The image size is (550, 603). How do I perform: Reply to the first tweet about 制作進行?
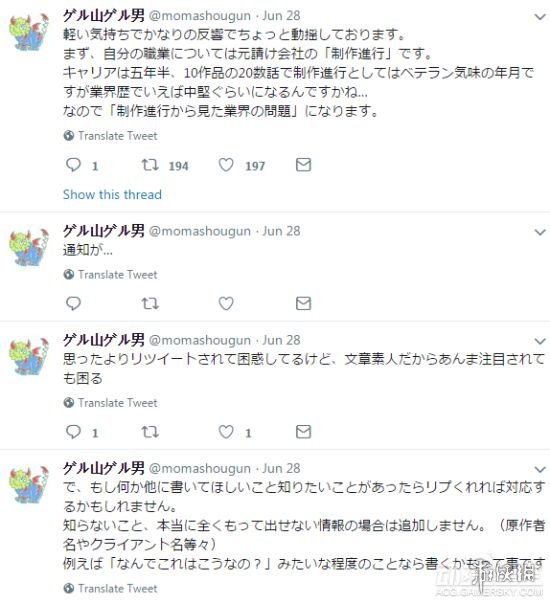coord(73,165)
